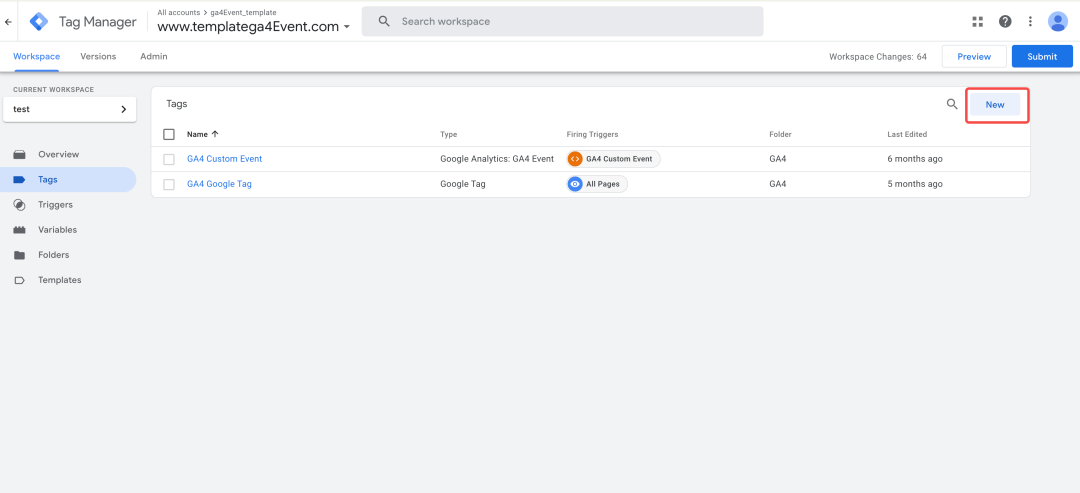This screenshot has height=493, width=1080.
Task: Open the GA4 Google Tag link
Action: coord(219,185)
